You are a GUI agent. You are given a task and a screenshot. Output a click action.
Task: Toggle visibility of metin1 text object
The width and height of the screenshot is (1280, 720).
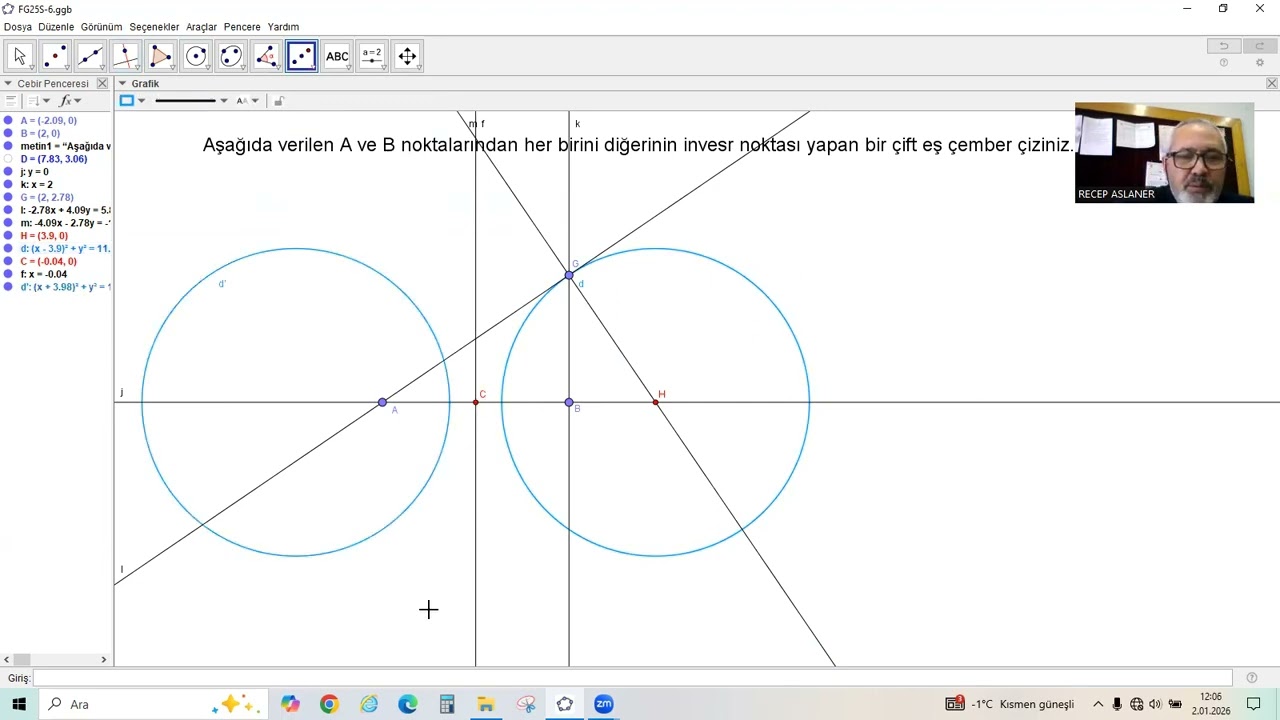pyautogui.click(x=9, y=146)
